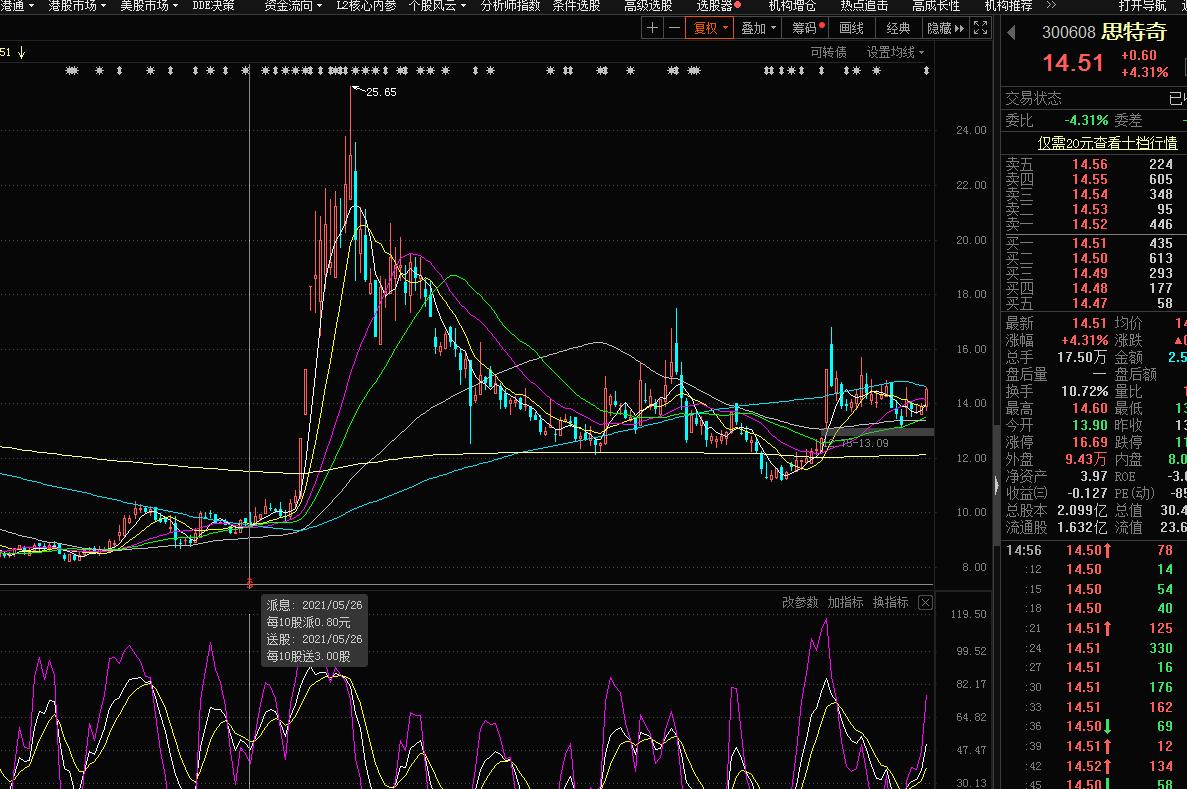Expand more toolbar items double-arrow
The image size is (1187, 789).
pos(960,28)
